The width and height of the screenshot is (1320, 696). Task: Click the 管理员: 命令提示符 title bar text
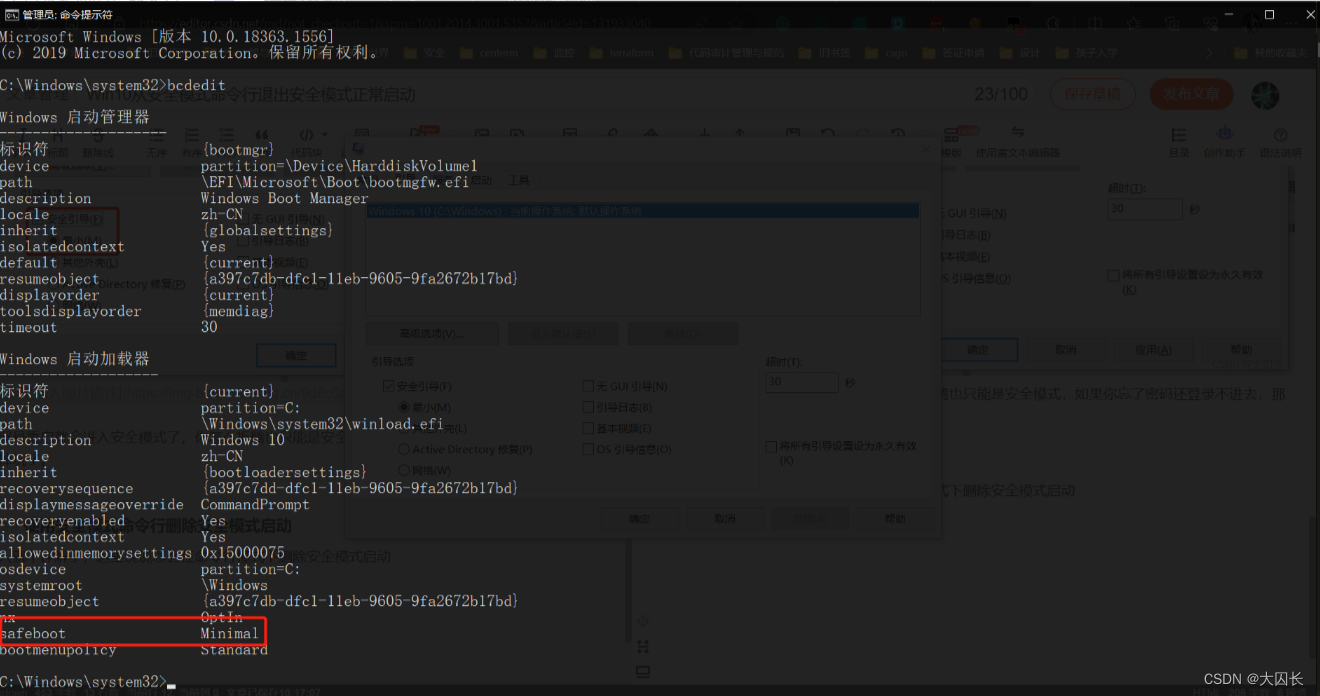67,15
